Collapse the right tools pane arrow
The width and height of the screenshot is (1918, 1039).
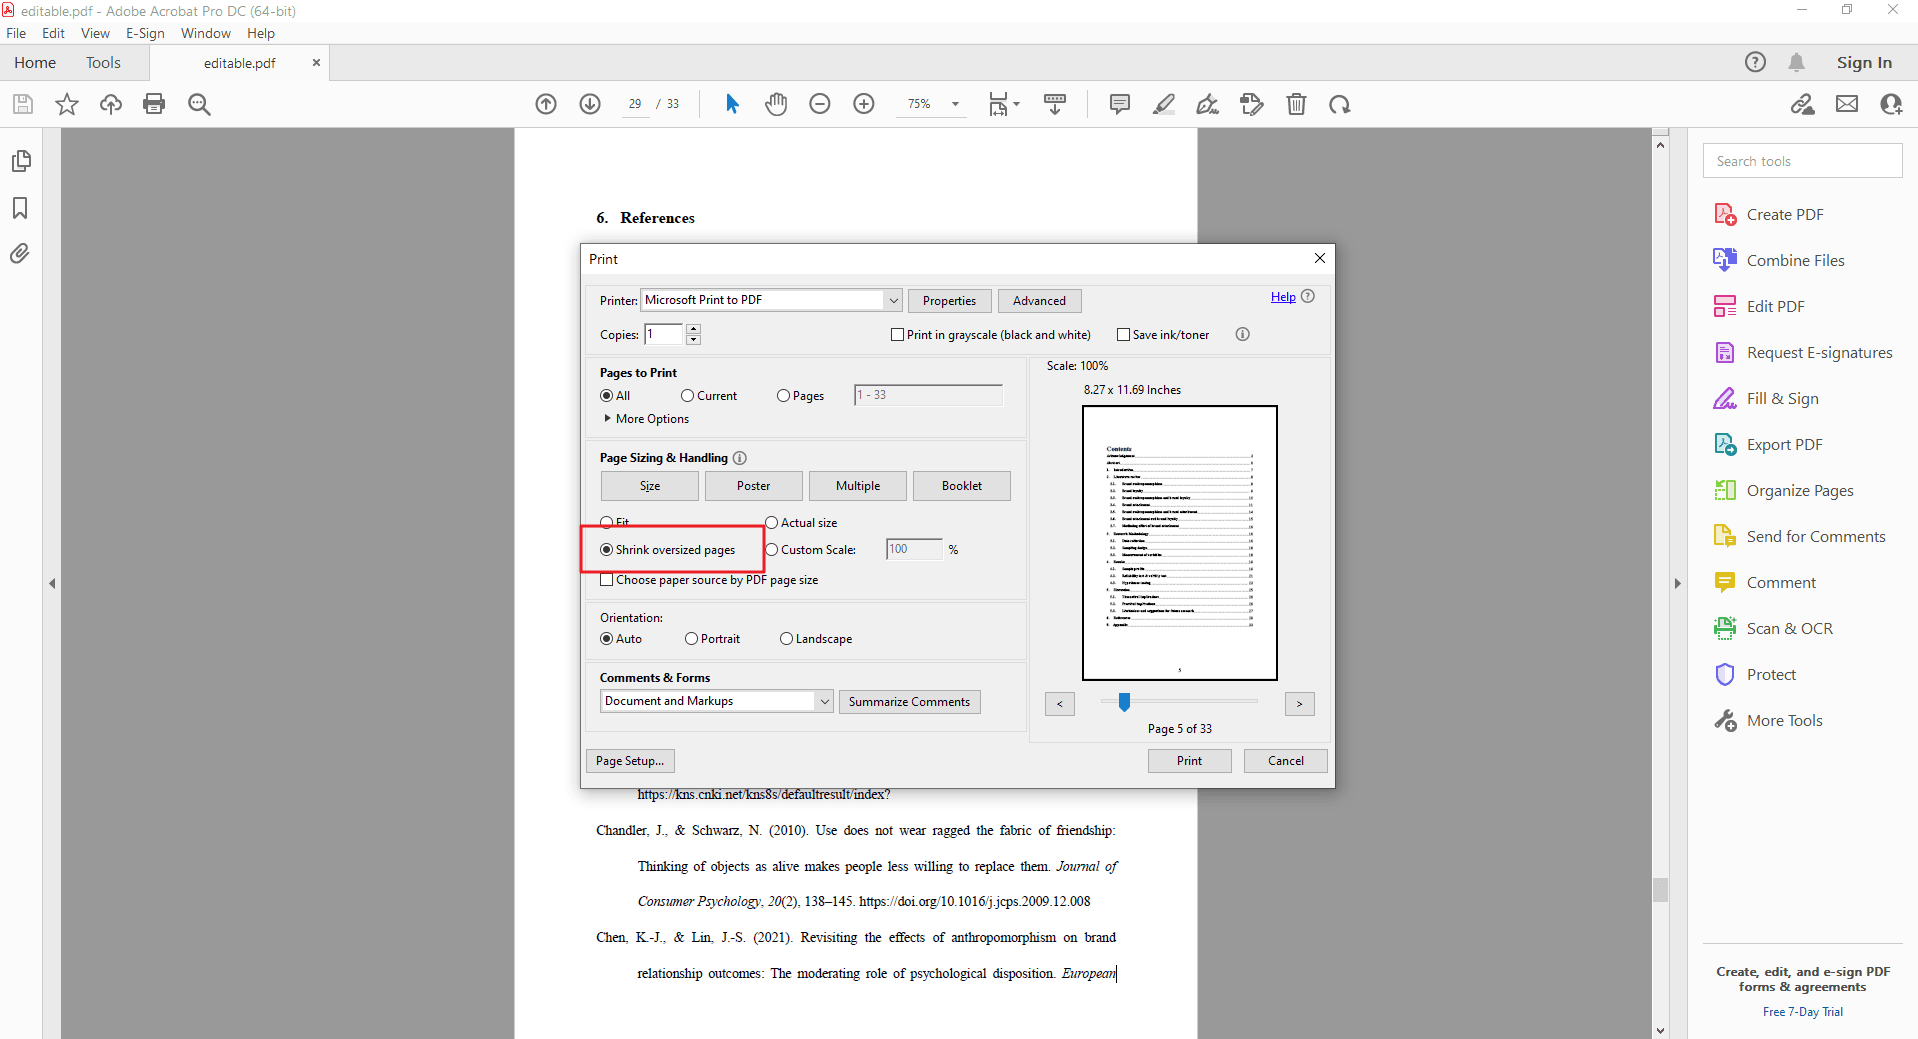coord(1678,583)
